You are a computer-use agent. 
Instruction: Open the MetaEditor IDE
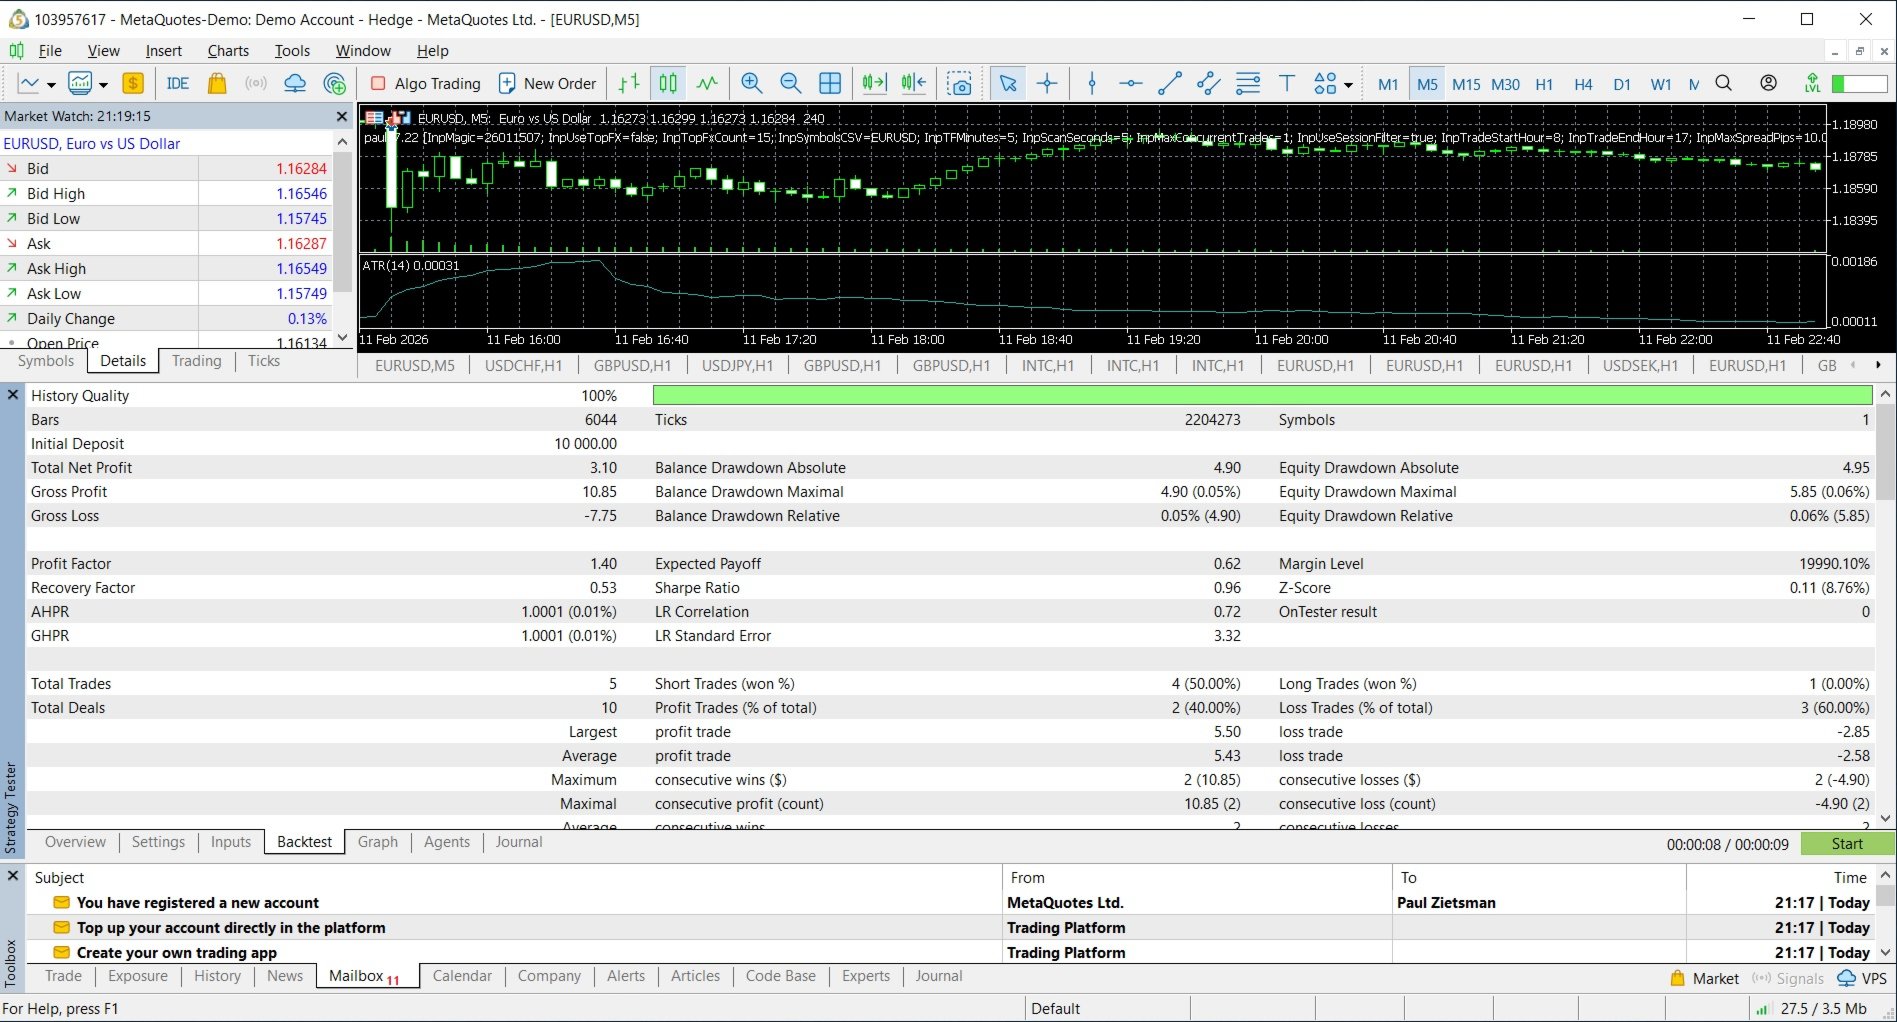178,84
